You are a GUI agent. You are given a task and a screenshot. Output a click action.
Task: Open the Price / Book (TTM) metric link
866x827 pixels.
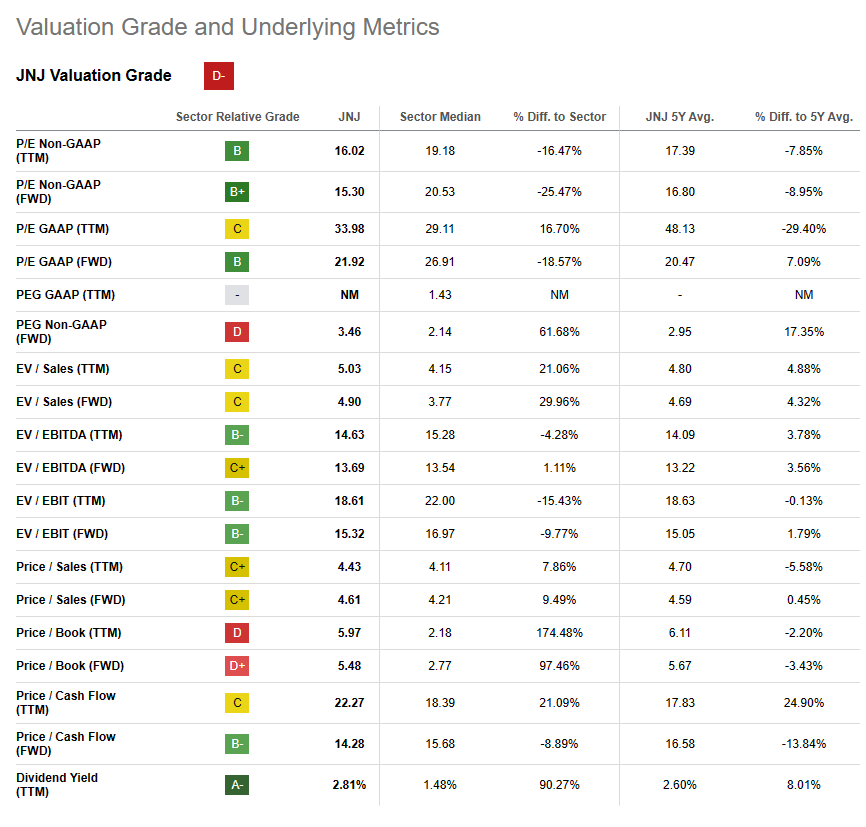[x=66, y=633]
